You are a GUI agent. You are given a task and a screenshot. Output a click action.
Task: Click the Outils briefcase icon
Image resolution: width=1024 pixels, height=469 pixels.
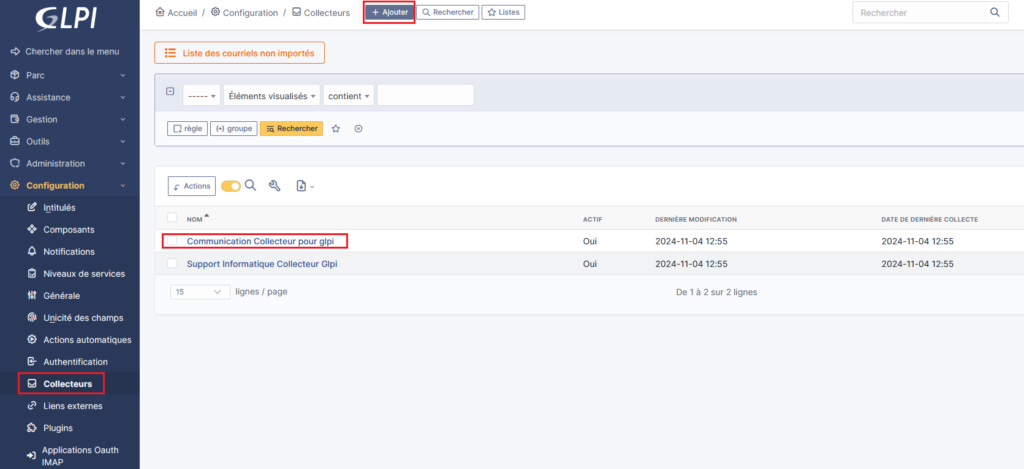(x=15, y=141)
